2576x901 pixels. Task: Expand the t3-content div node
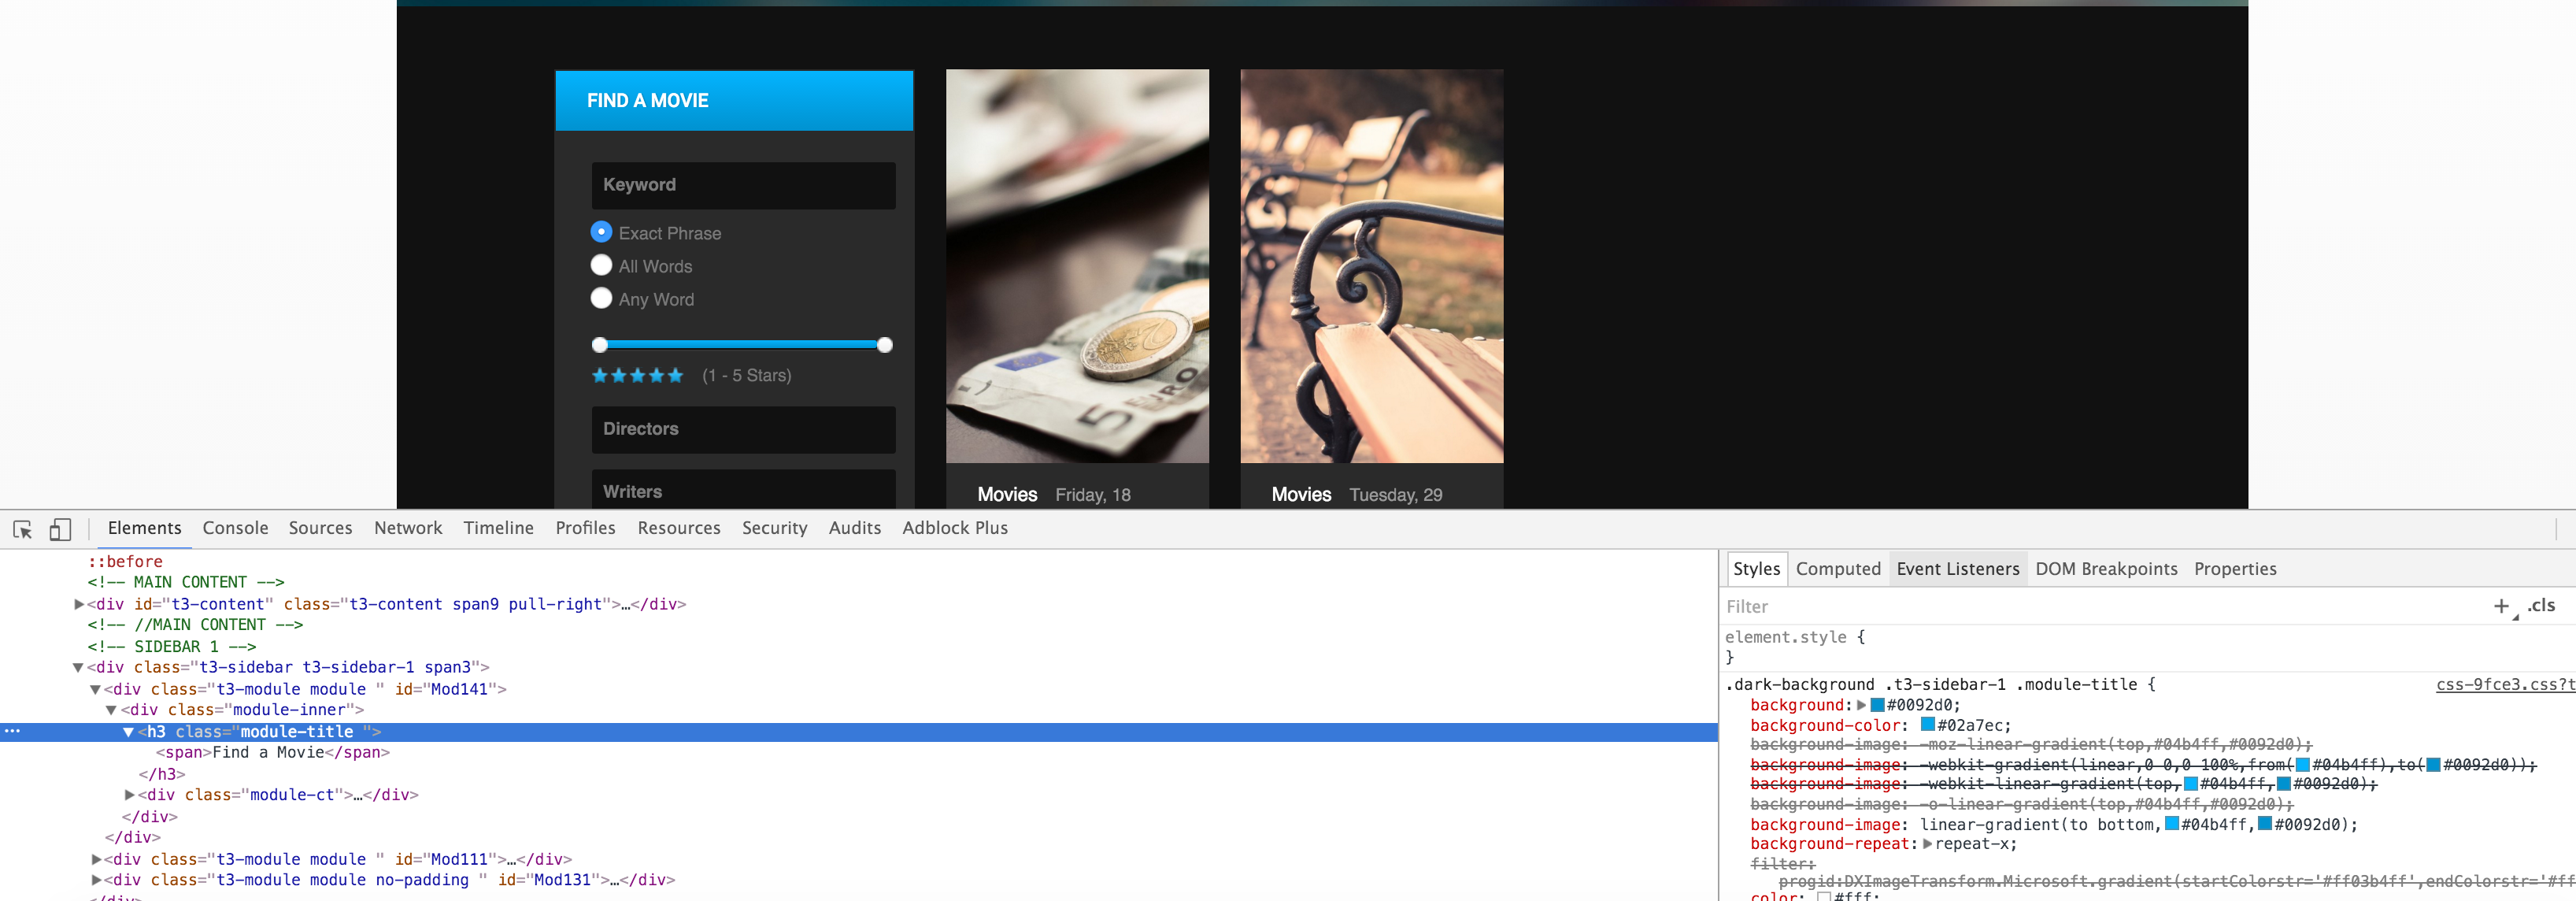pos(79,604)
